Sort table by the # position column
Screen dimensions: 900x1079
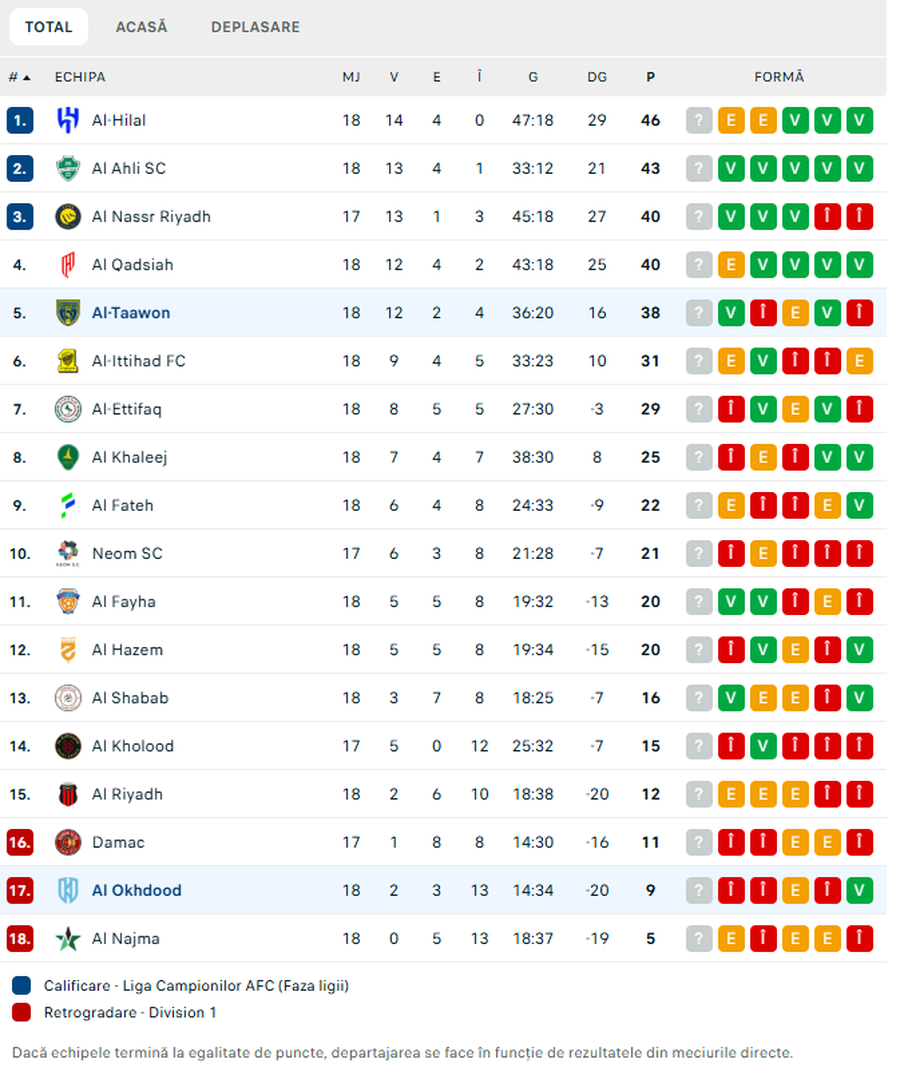click(x=19, y=77)
